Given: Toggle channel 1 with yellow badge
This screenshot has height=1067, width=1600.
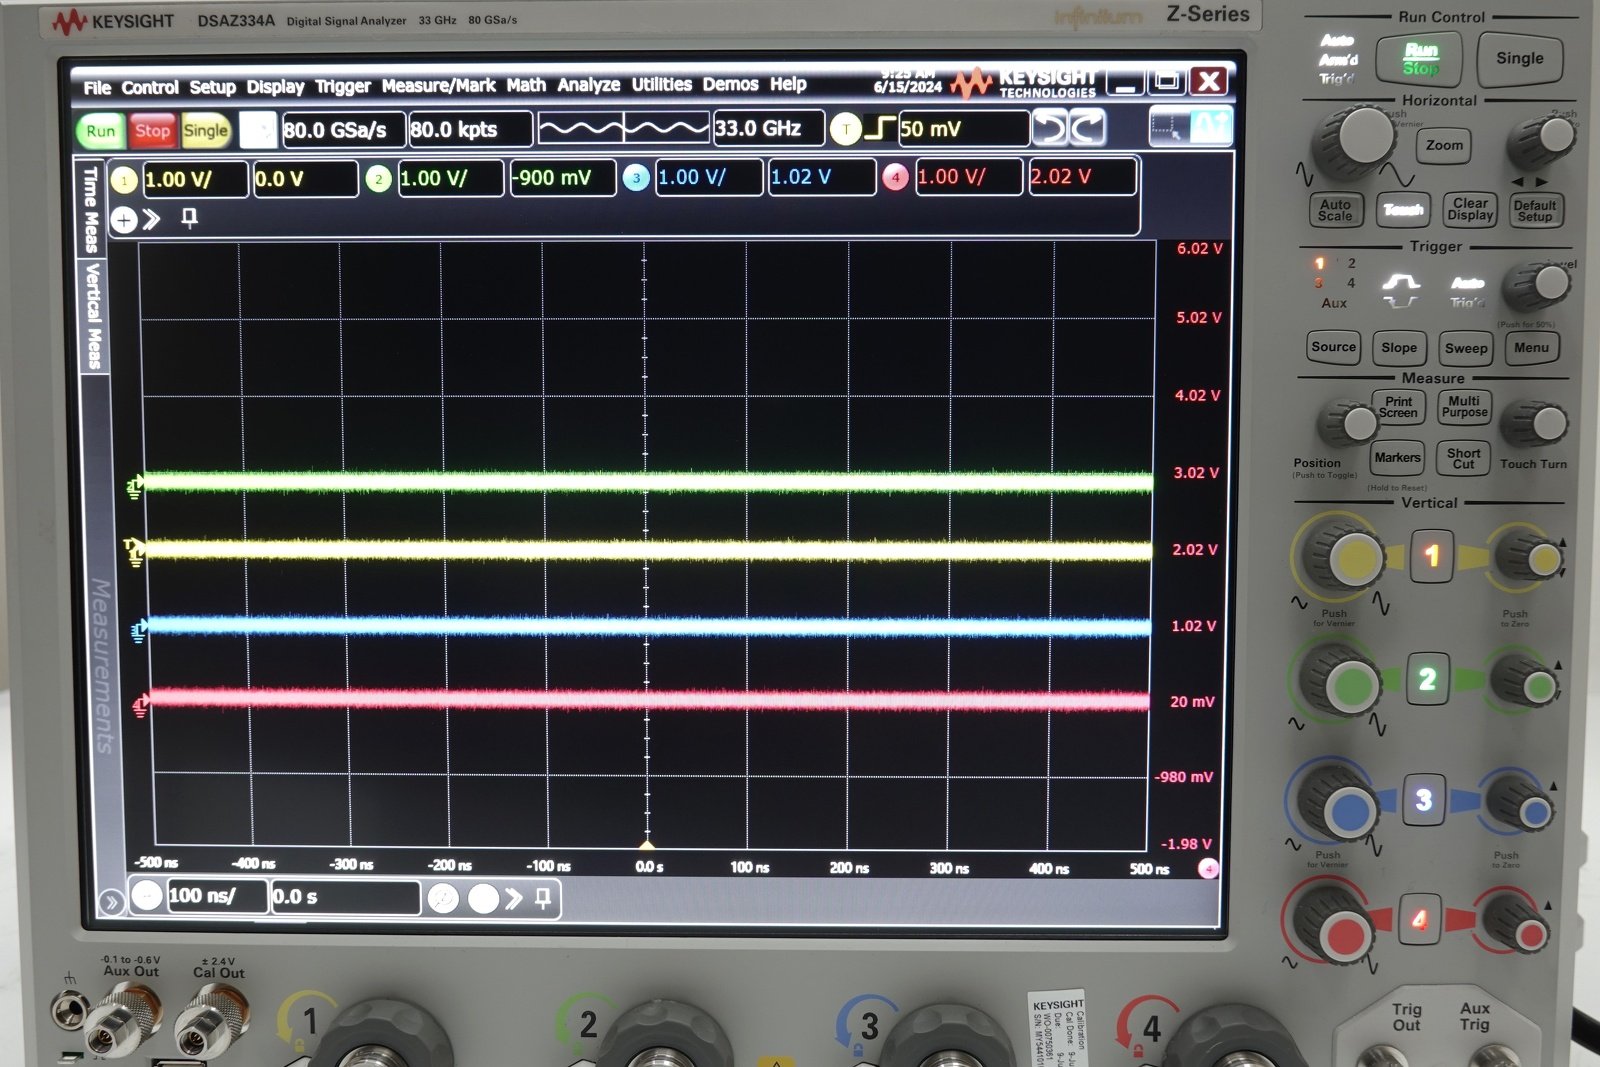Looking at the screenshot, I should [124, 180].
